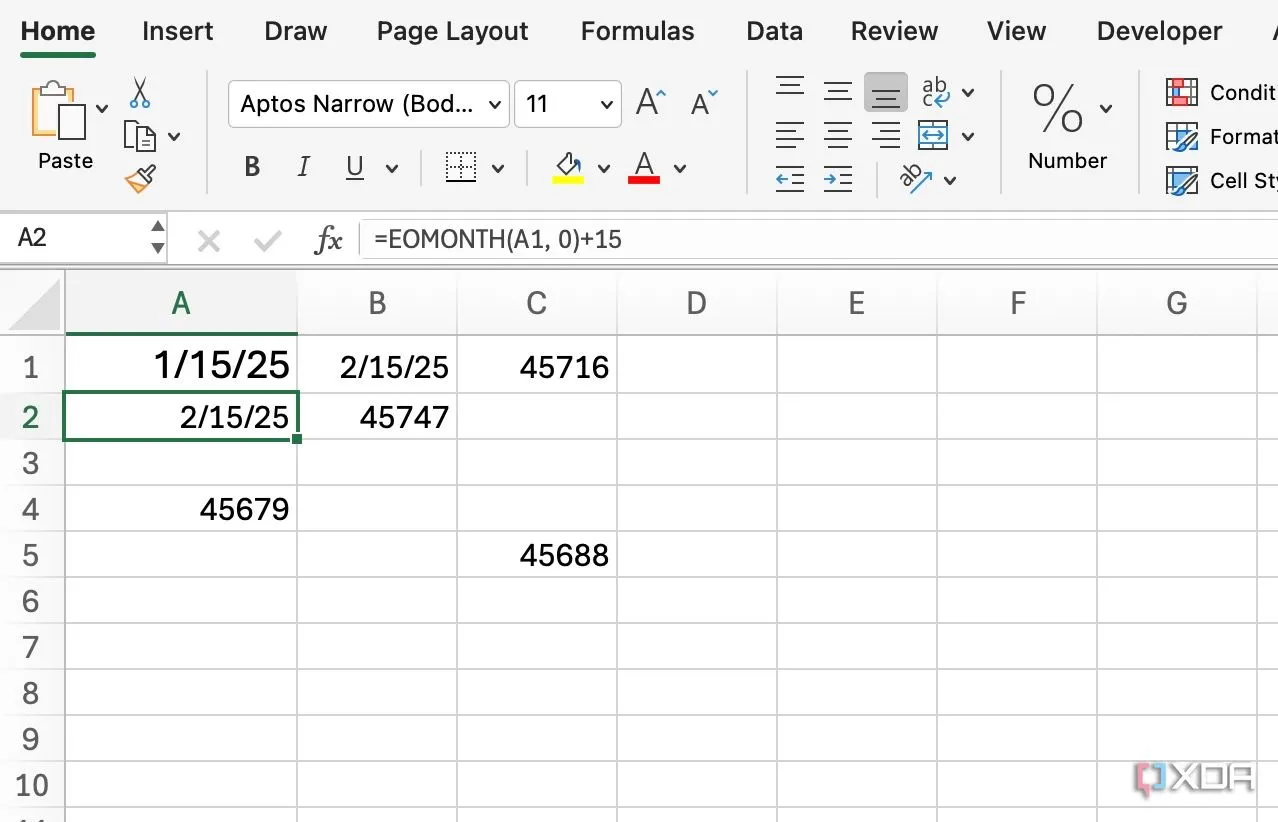The width and height of the screenshot is (1278, 822).
Task: Click the Conditional Formatting button
Action: [1221, 93]
